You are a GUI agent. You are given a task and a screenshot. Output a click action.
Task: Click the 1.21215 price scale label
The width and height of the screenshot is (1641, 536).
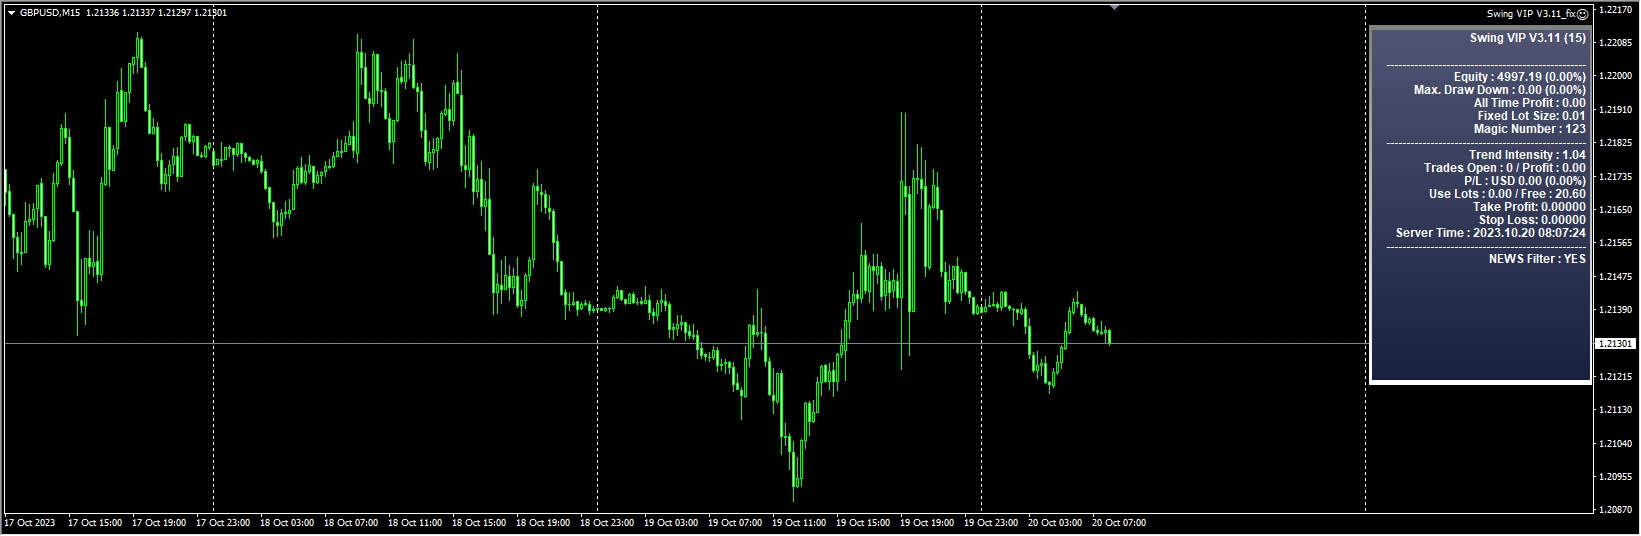(1615, 377)
